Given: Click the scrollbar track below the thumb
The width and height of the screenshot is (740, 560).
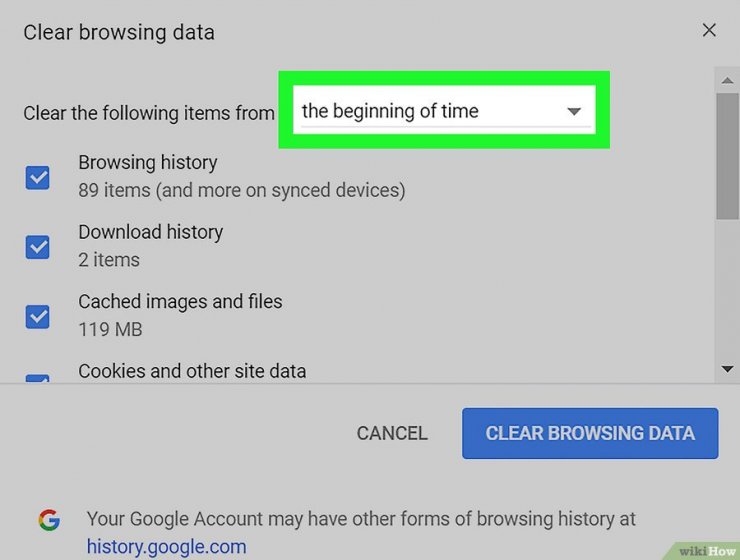Looking at the screenshot, I should 727,288.
